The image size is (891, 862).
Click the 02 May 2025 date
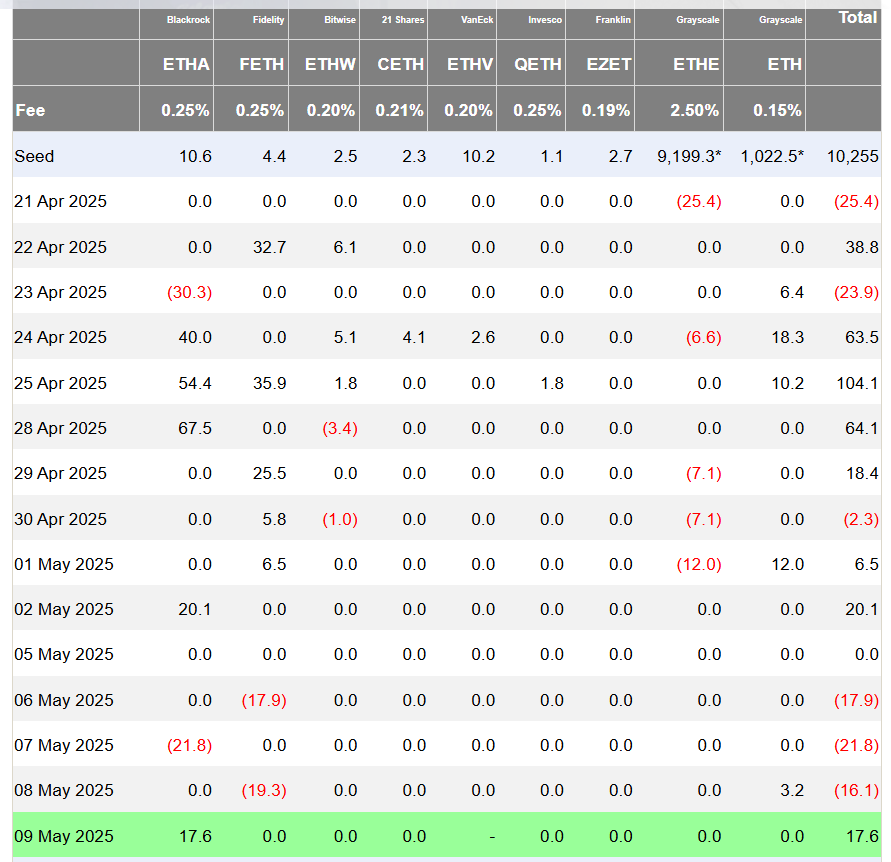[64, 609]
